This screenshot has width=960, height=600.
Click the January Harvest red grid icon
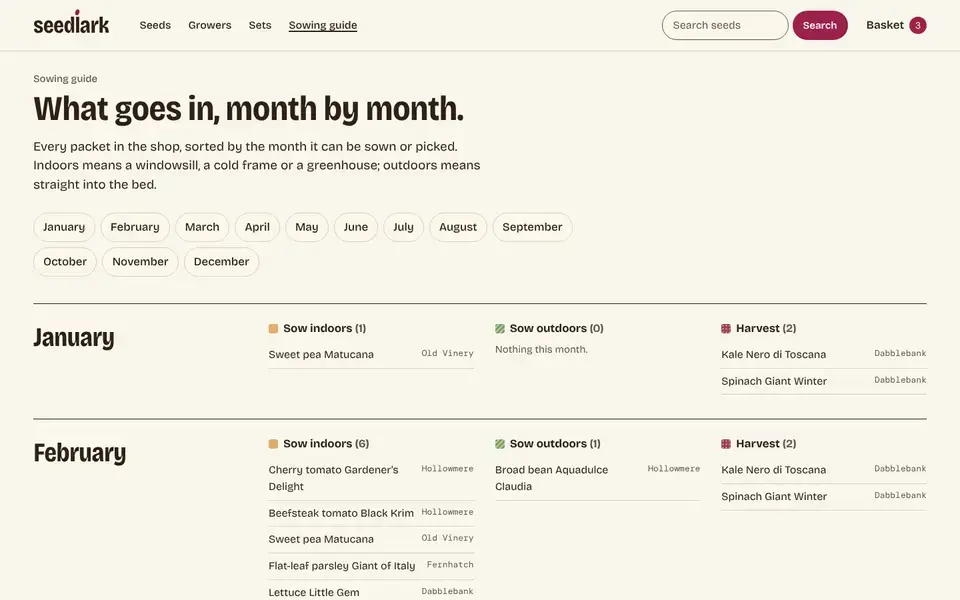coord(726,329)
